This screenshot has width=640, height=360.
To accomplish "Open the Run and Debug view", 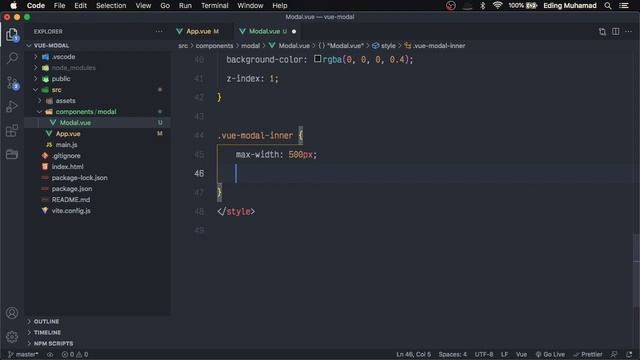I will (12, 107).
